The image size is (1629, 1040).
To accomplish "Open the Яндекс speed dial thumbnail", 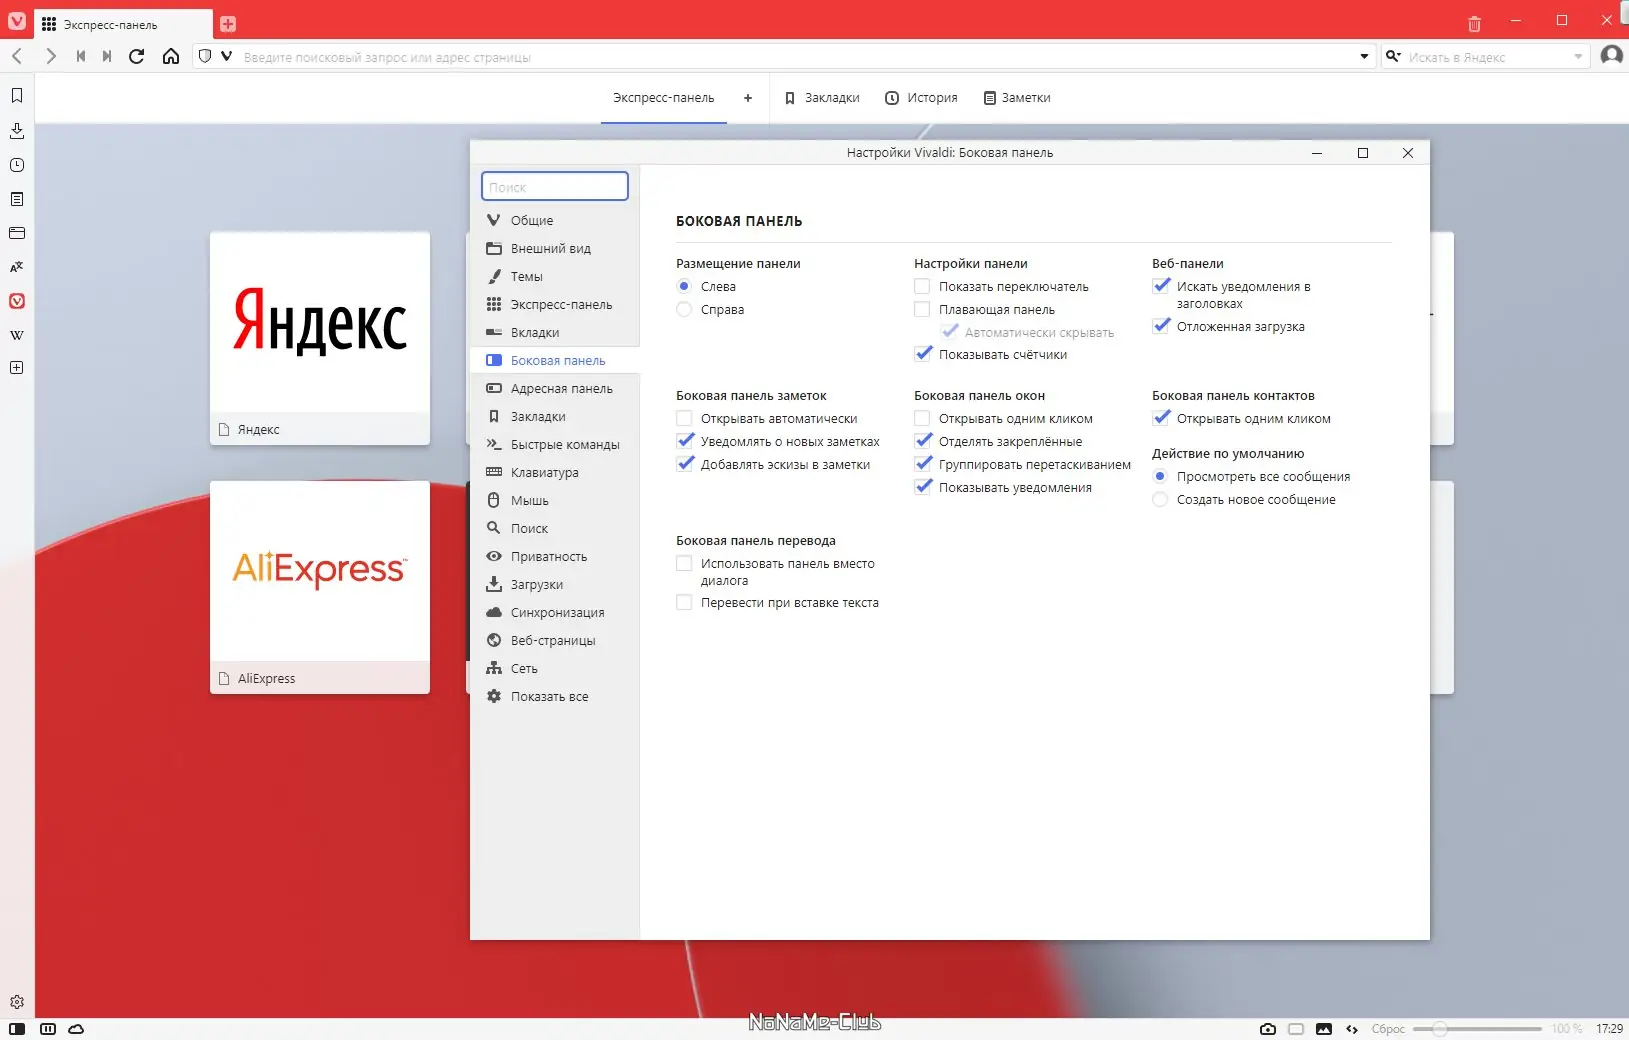I will [x=320, y=338].
